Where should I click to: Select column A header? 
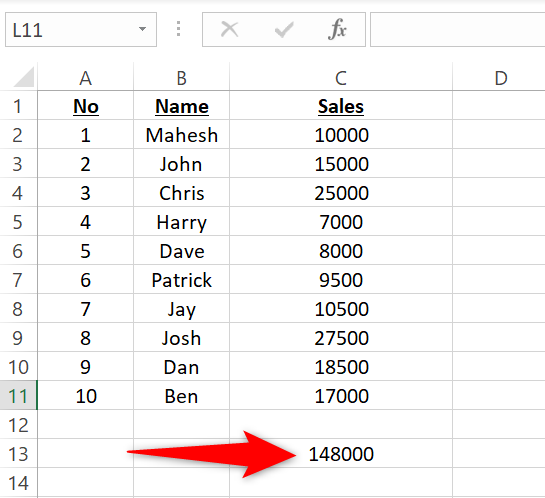click(x=86, y=77)
